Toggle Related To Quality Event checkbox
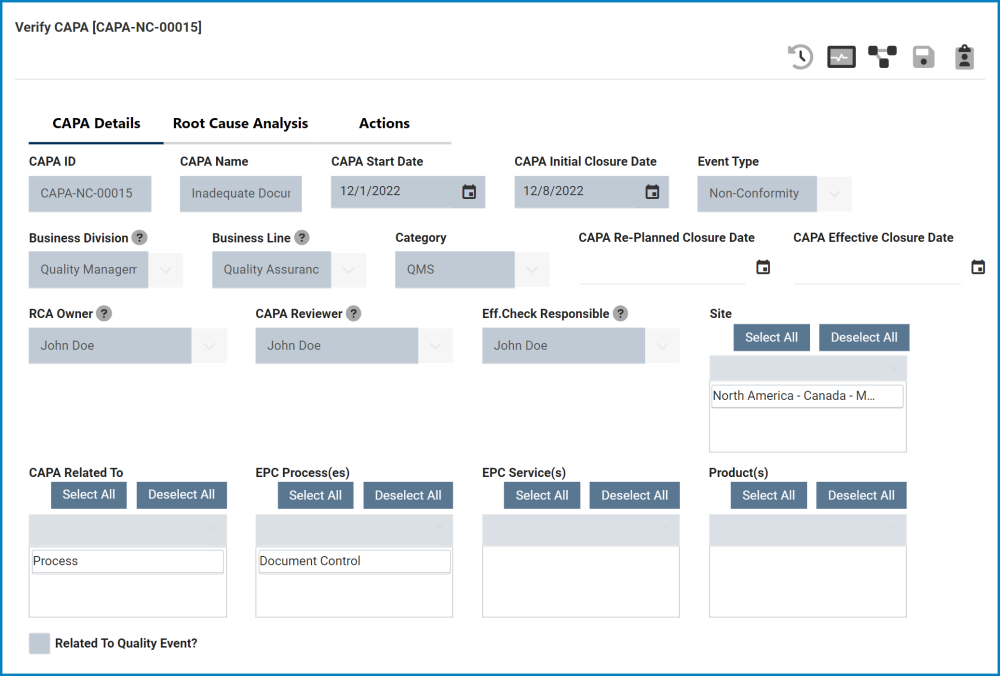This screenshot has width=1000, height=676. (x=40, y=643)
